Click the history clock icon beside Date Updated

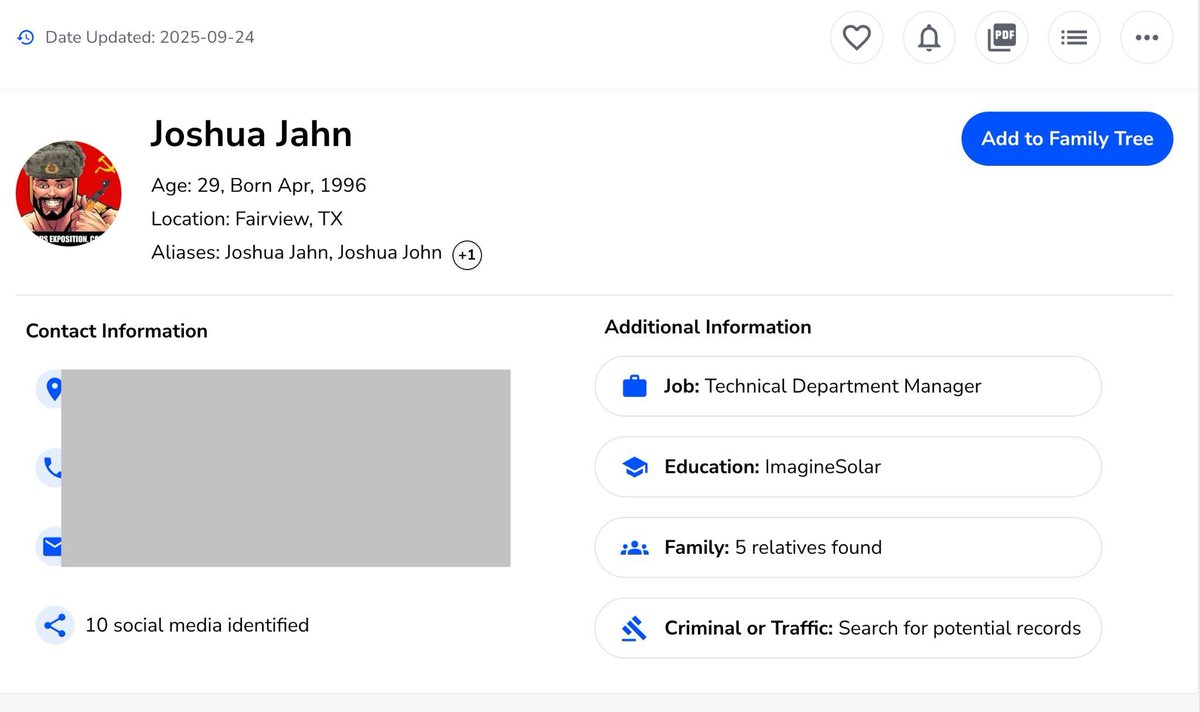(26, 38)
